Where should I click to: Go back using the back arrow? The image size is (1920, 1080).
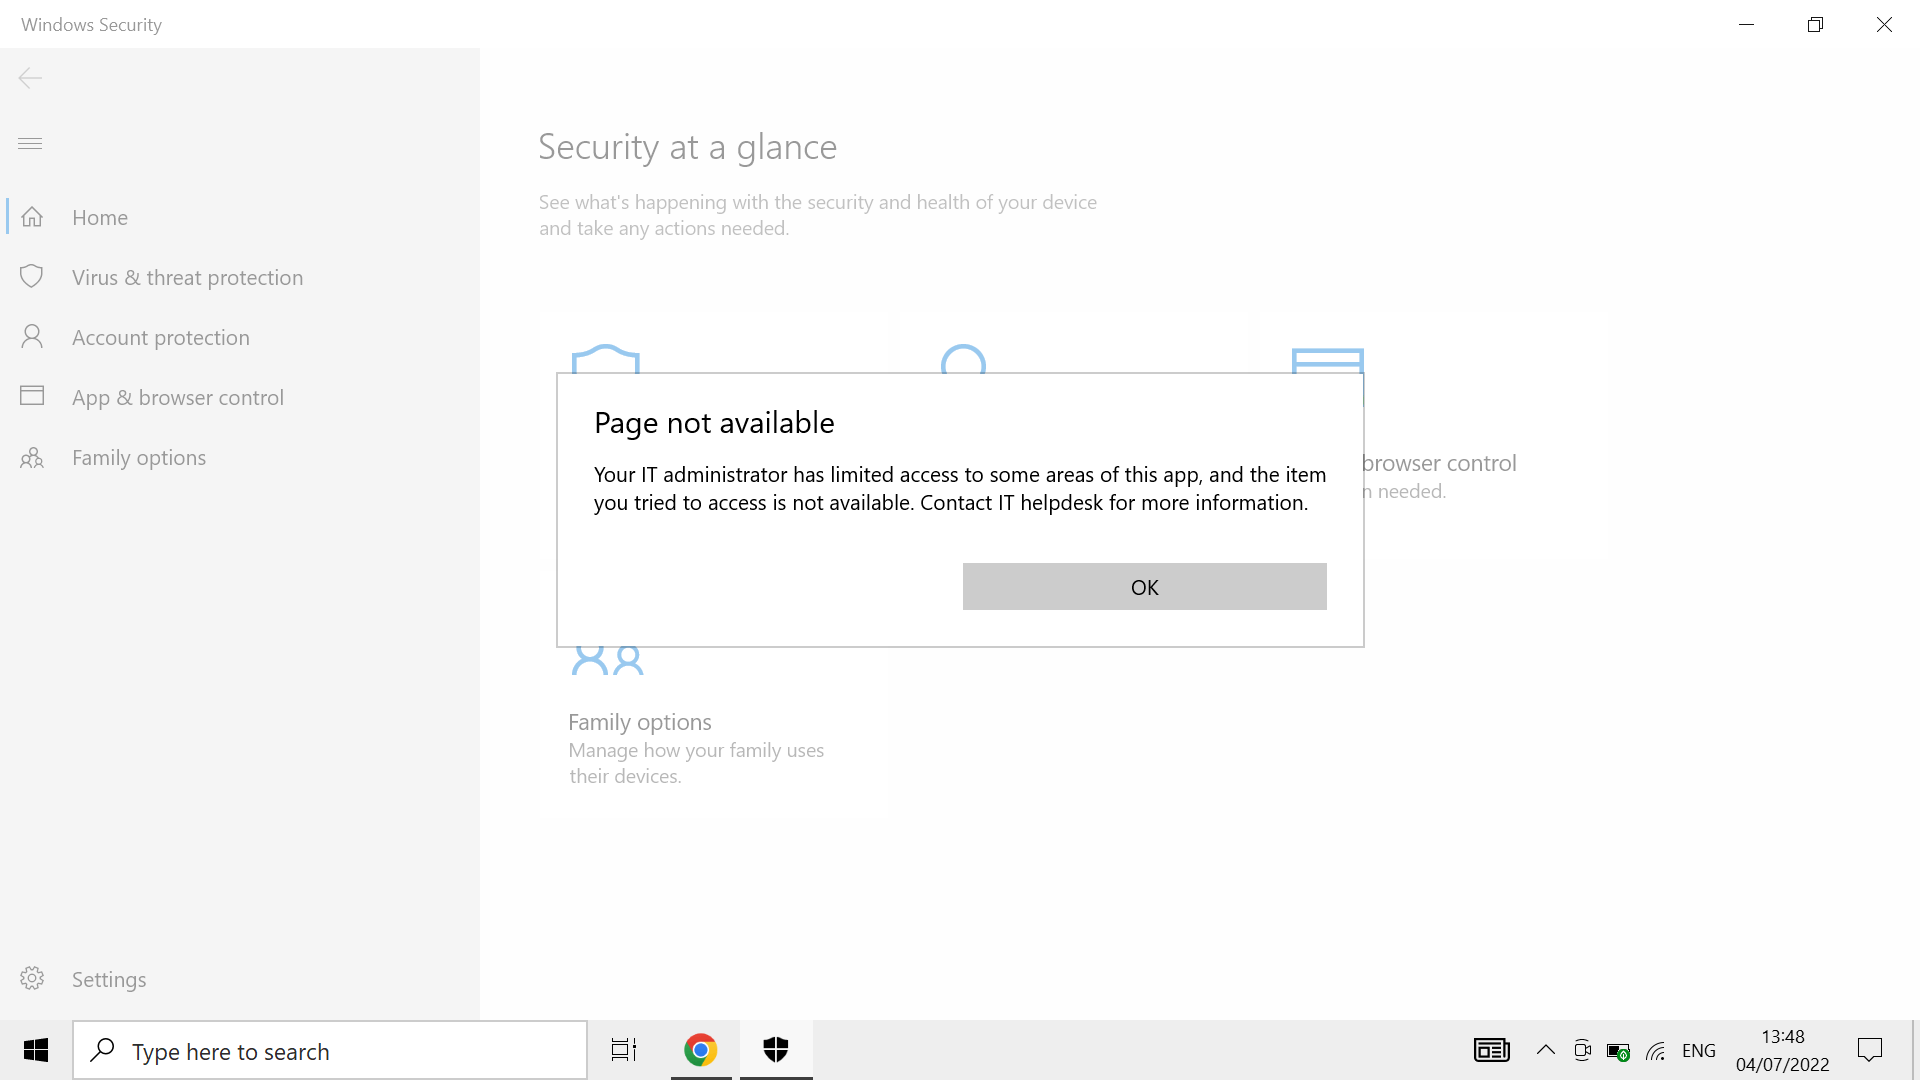click(x=30, y=78)
